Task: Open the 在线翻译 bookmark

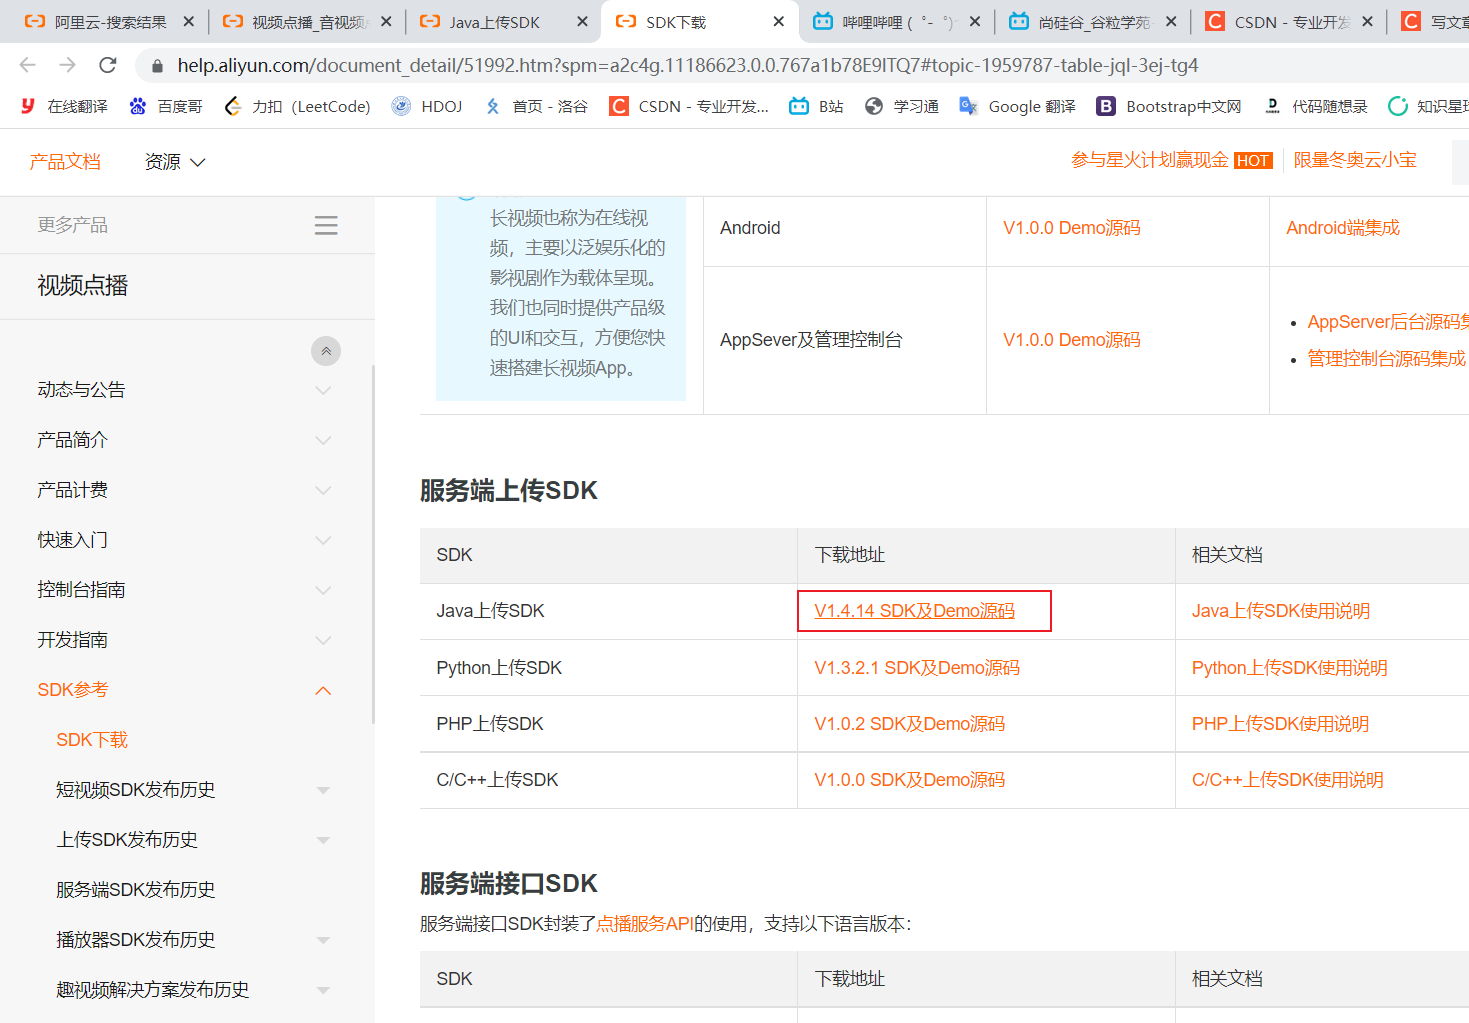Action: (x=64, y=106)
